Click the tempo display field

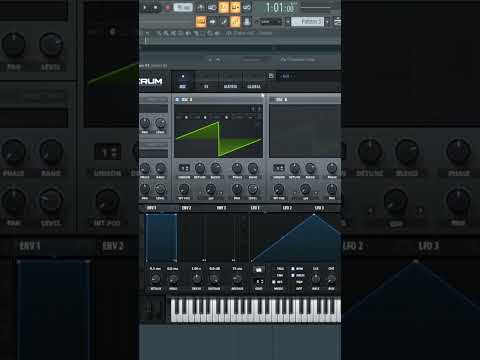[x=183, y=7]
